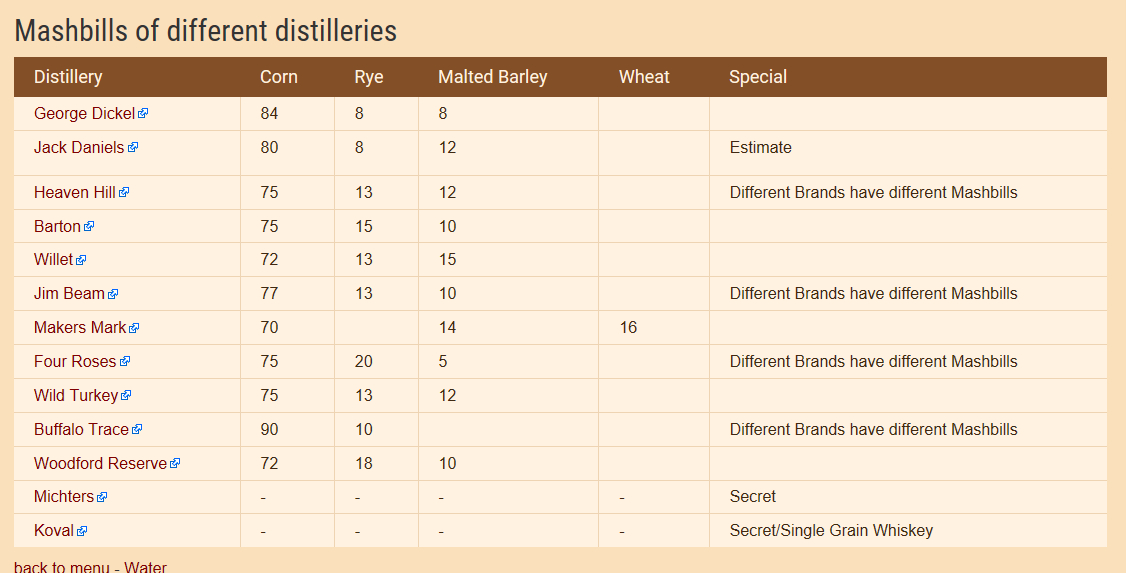Open the Wild Turkey distillery link
The height and width of the screenshot is (573, 1126).
click(75, 395)
